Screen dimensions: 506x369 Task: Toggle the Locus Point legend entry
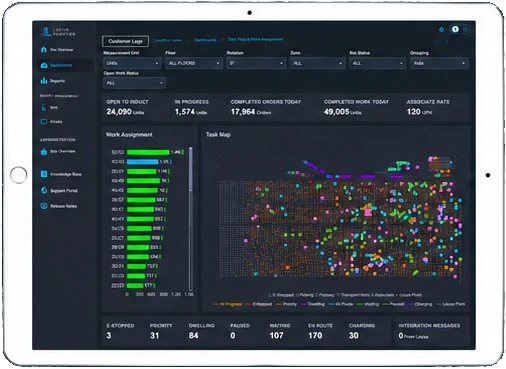pyautogui.click(x=450, y=304)
